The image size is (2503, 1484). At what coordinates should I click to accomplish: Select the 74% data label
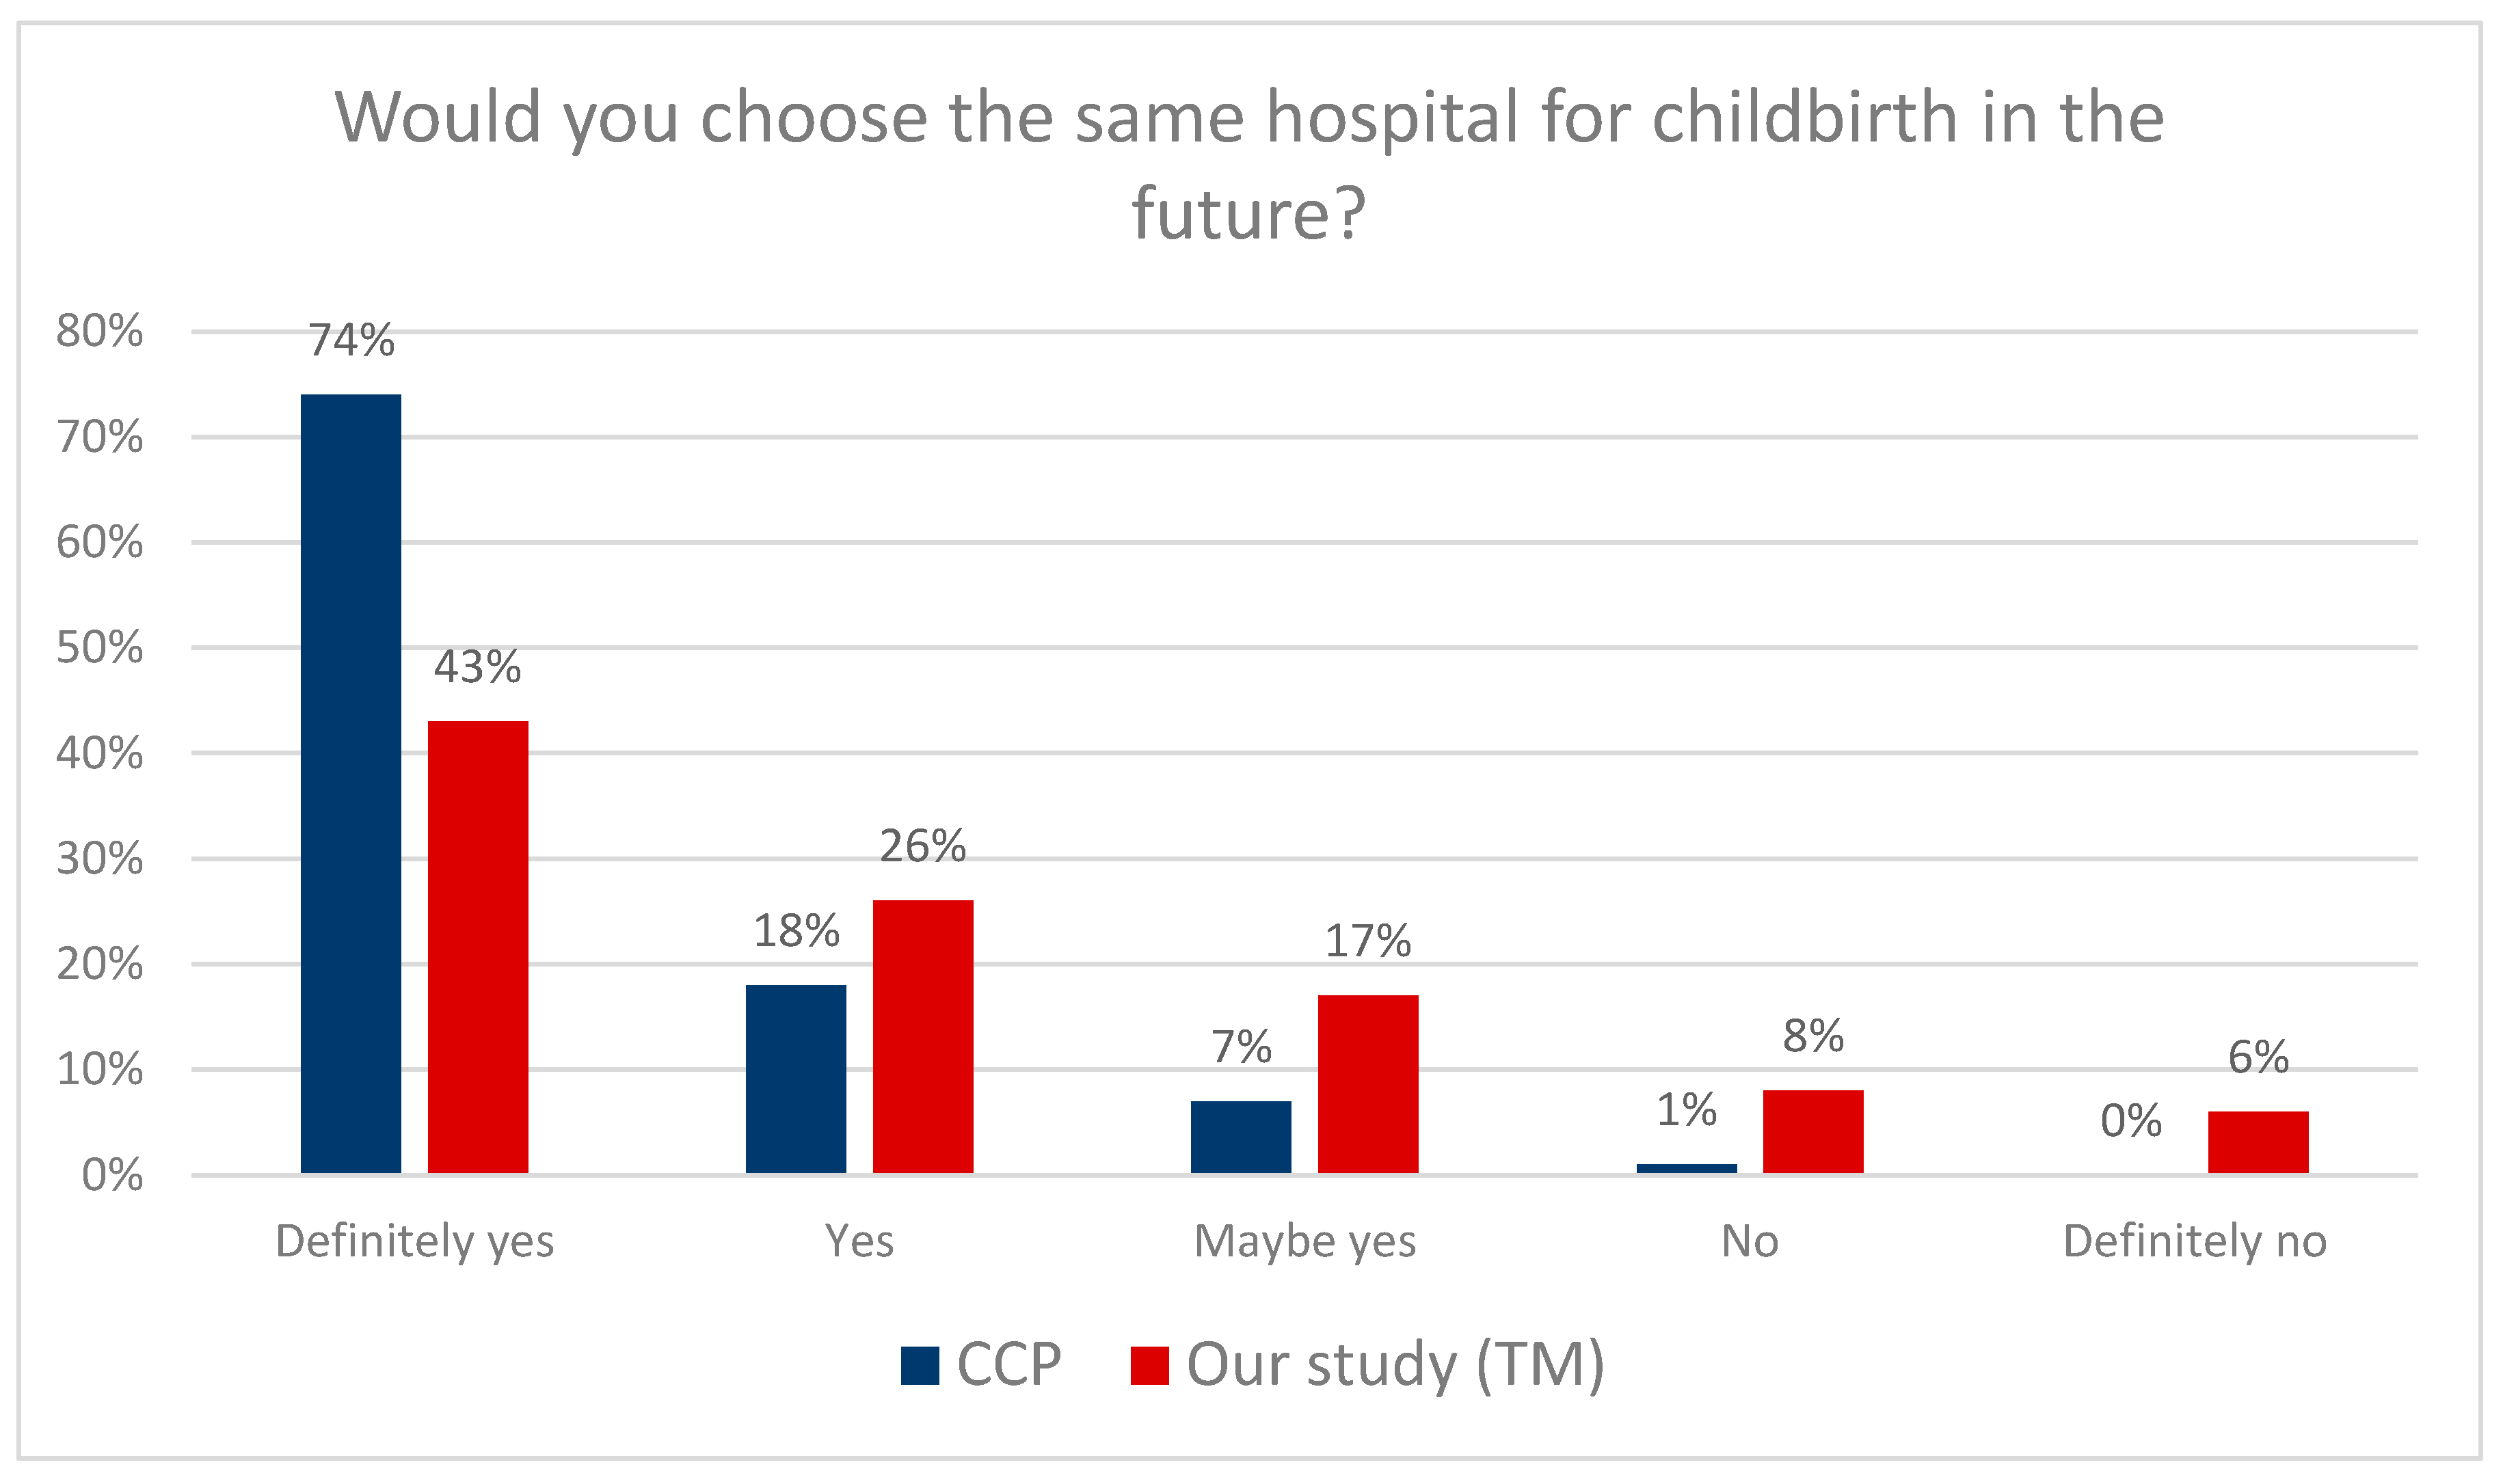351,340
